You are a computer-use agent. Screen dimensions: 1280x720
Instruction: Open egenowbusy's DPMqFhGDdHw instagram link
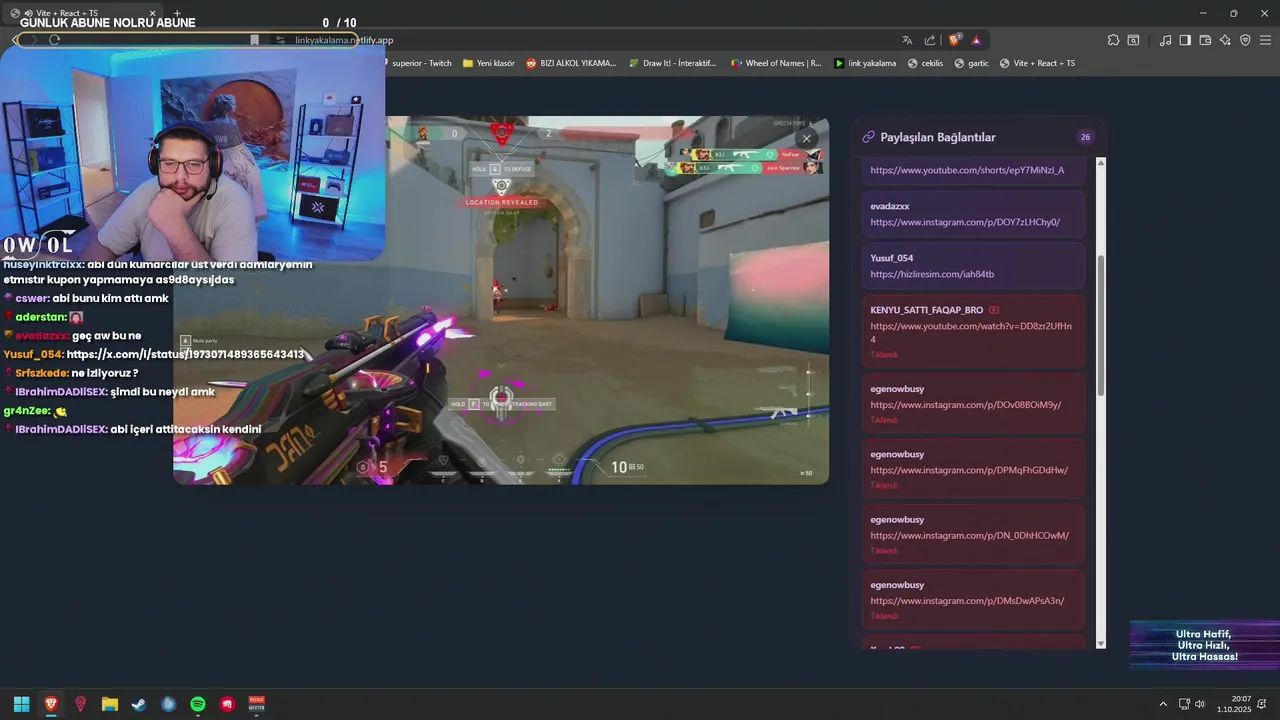[969, 470]
